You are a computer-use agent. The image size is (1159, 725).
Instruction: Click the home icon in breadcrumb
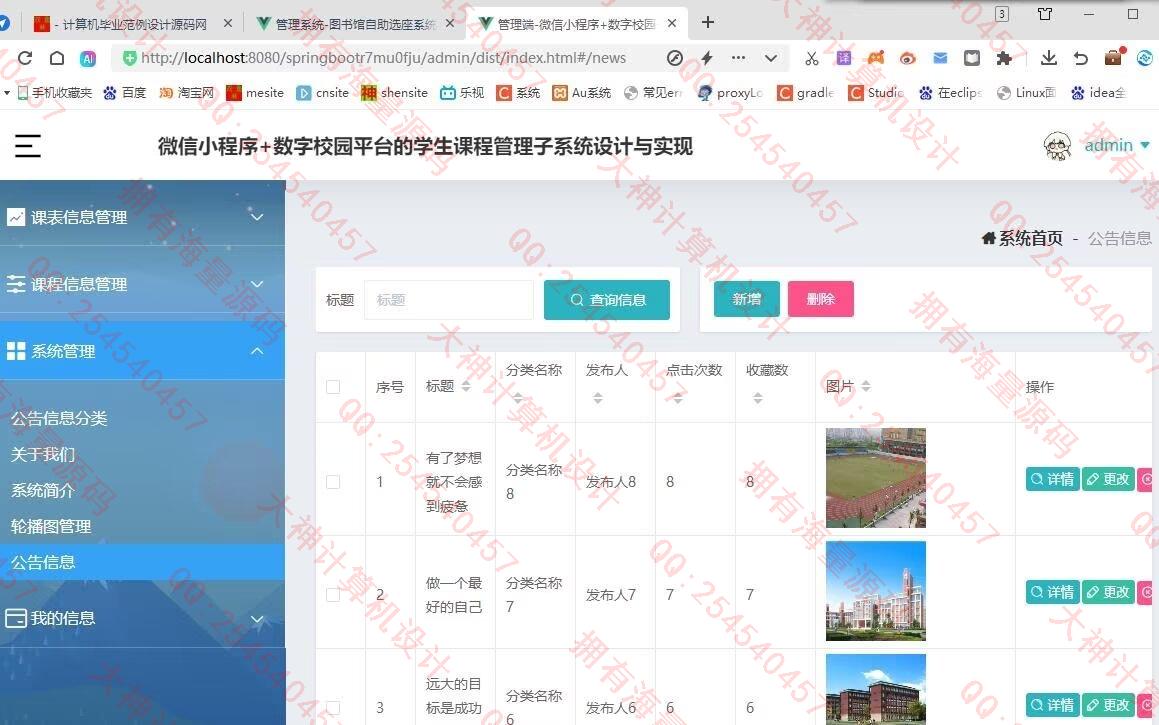(988, 238)
